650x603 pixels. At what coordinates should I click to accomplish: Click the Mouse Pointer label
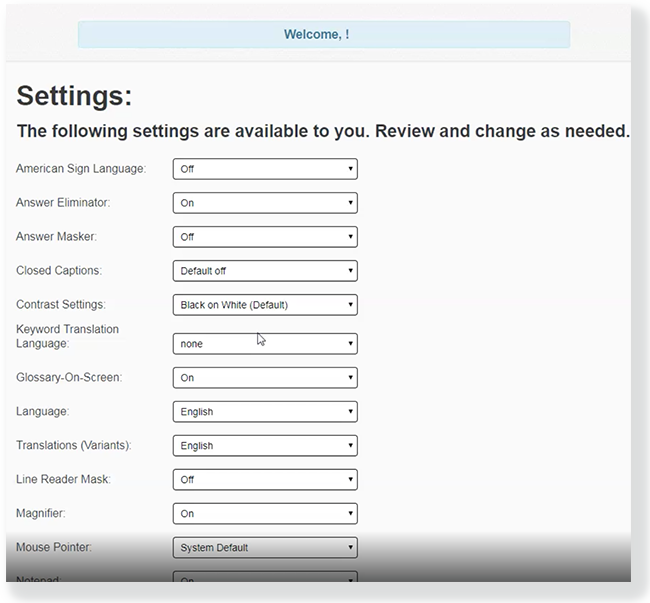tap(54, 547)
